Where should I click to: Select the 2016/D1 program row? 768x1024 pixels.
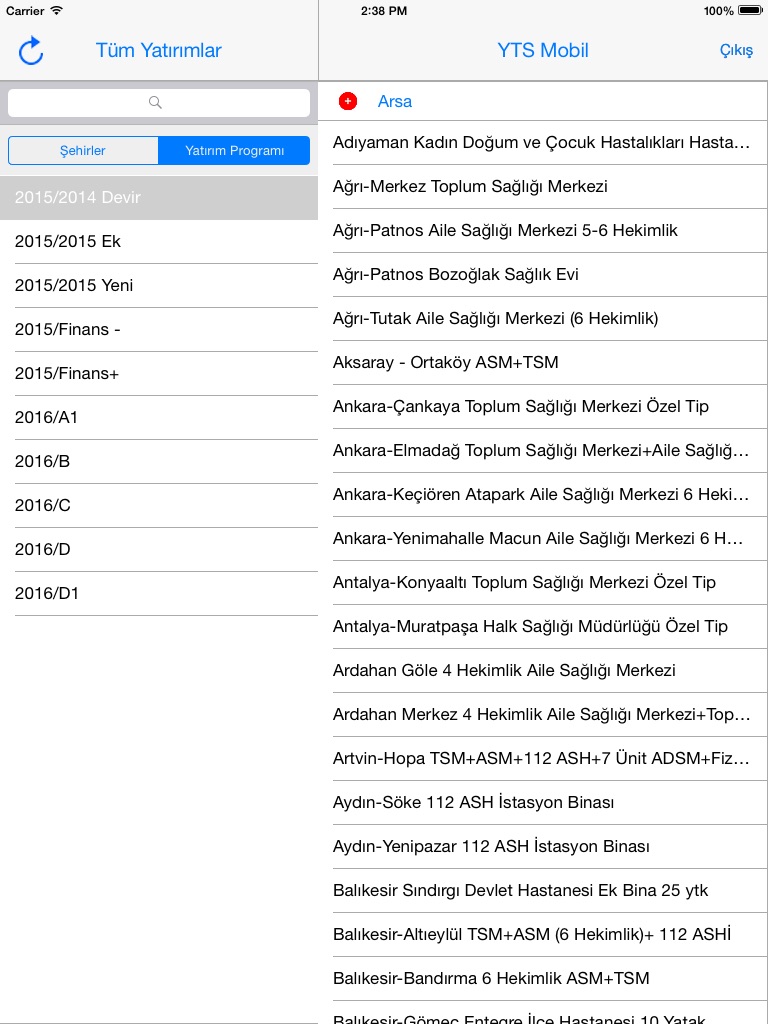159,593
